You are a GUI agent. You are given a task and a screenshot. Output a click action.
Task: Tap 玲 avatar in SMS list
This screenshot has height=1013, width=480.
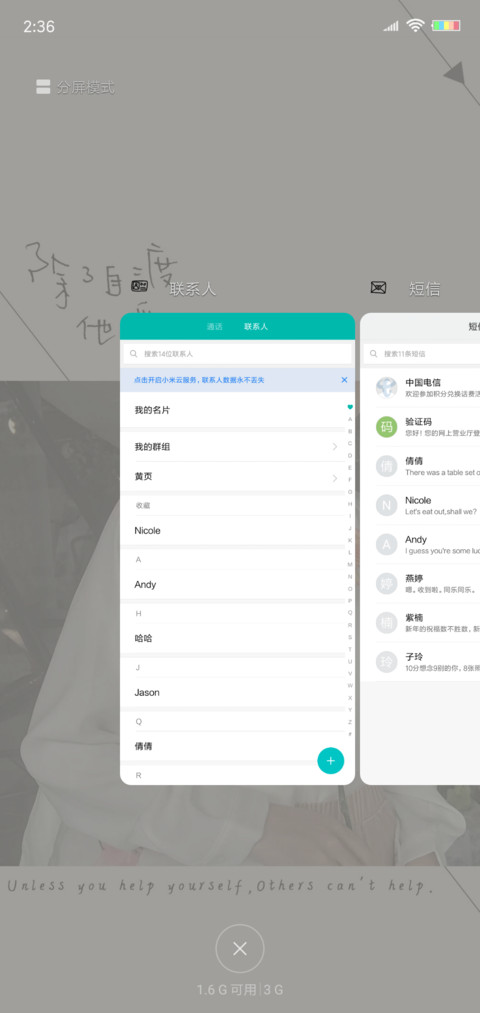(x=386, y=662)
